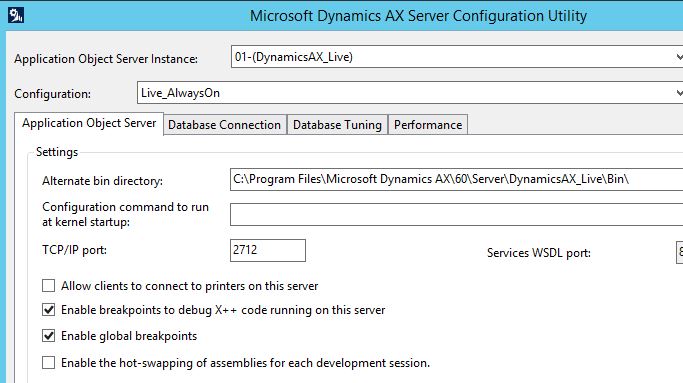Viewport: 683px width, 383px height.
Task: Enable Allow clients to connect to printers
Action: [48, 286]
